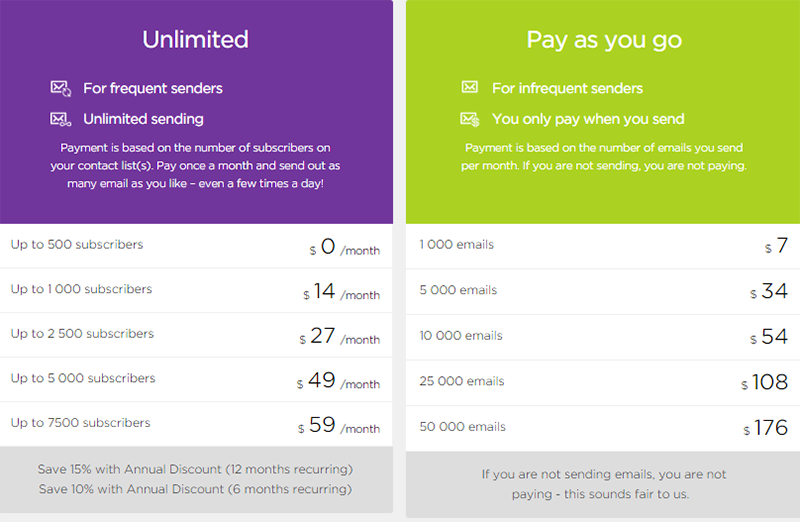
Task: Click the $176 price for 50 000 emails
Action: [766, 428]
